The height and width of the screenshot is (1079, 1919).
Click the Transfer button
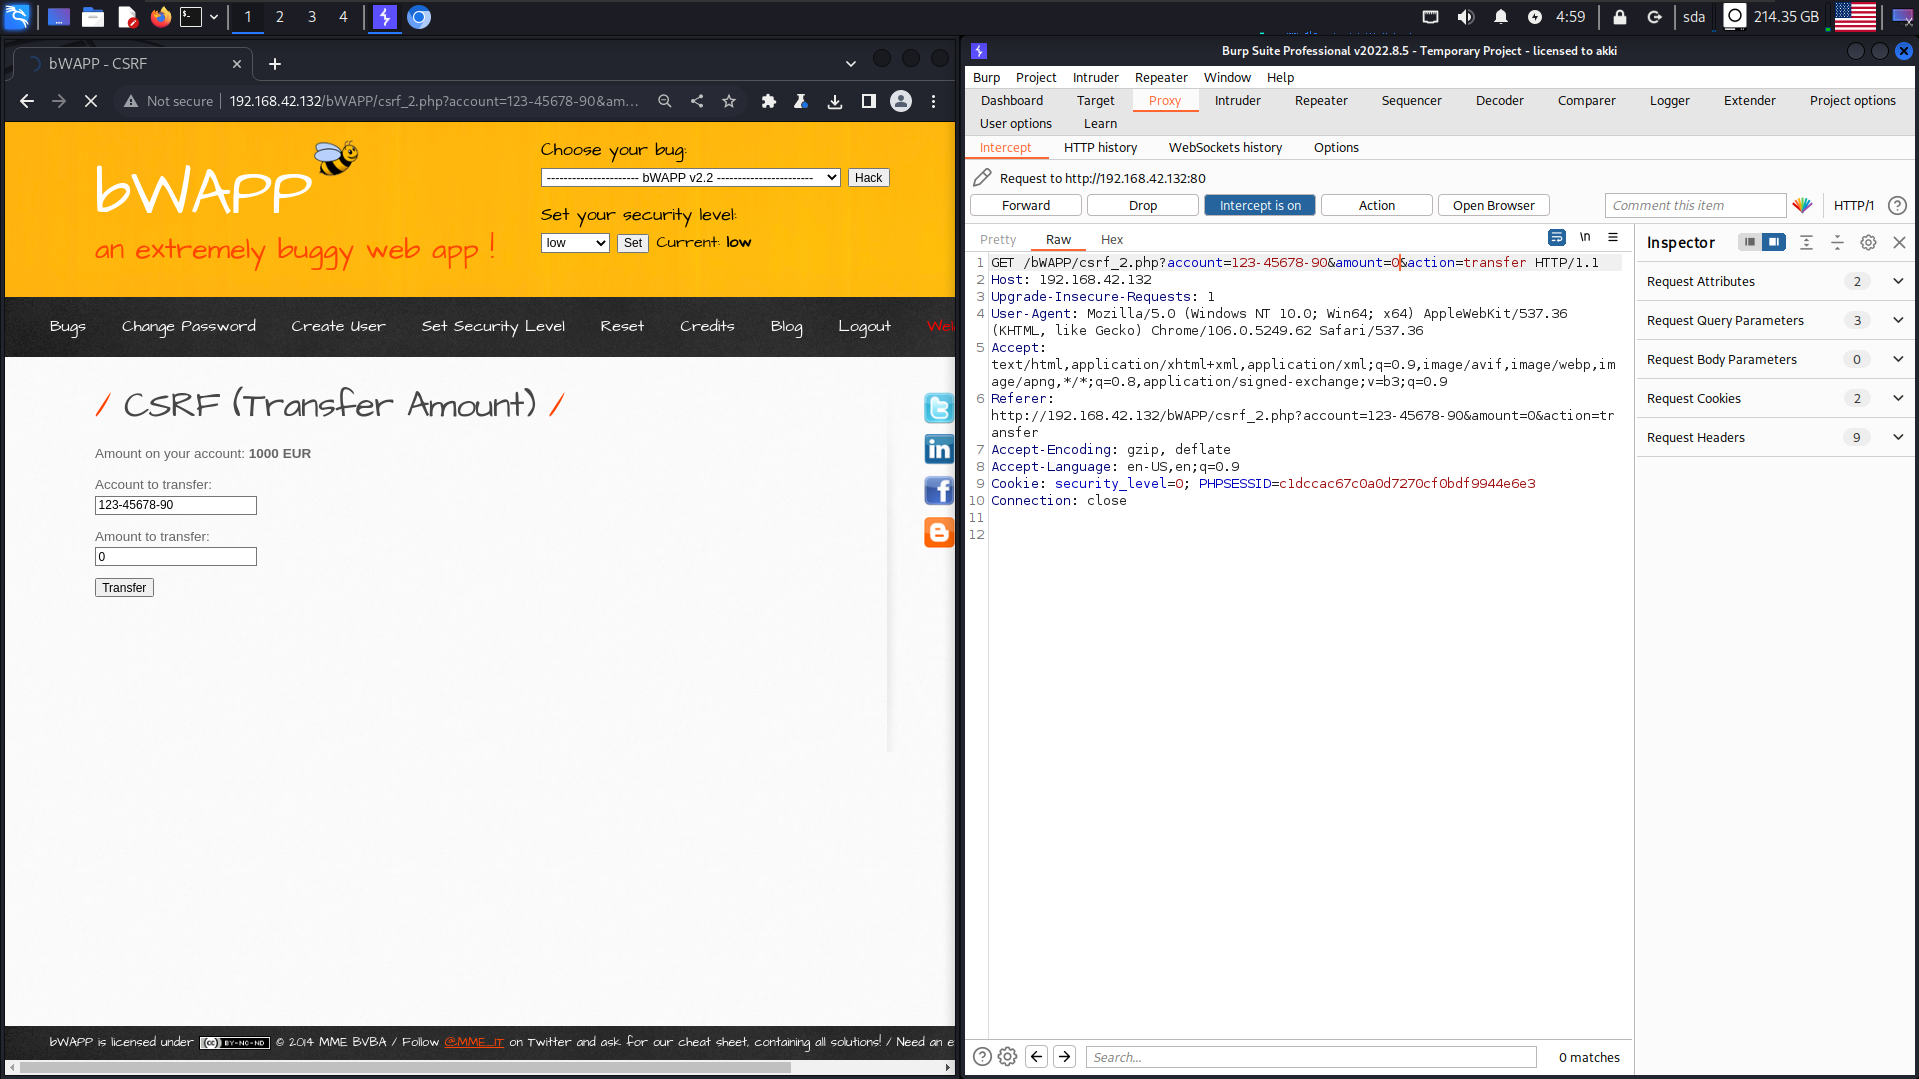pyautogui.click(x=124, y=588)
